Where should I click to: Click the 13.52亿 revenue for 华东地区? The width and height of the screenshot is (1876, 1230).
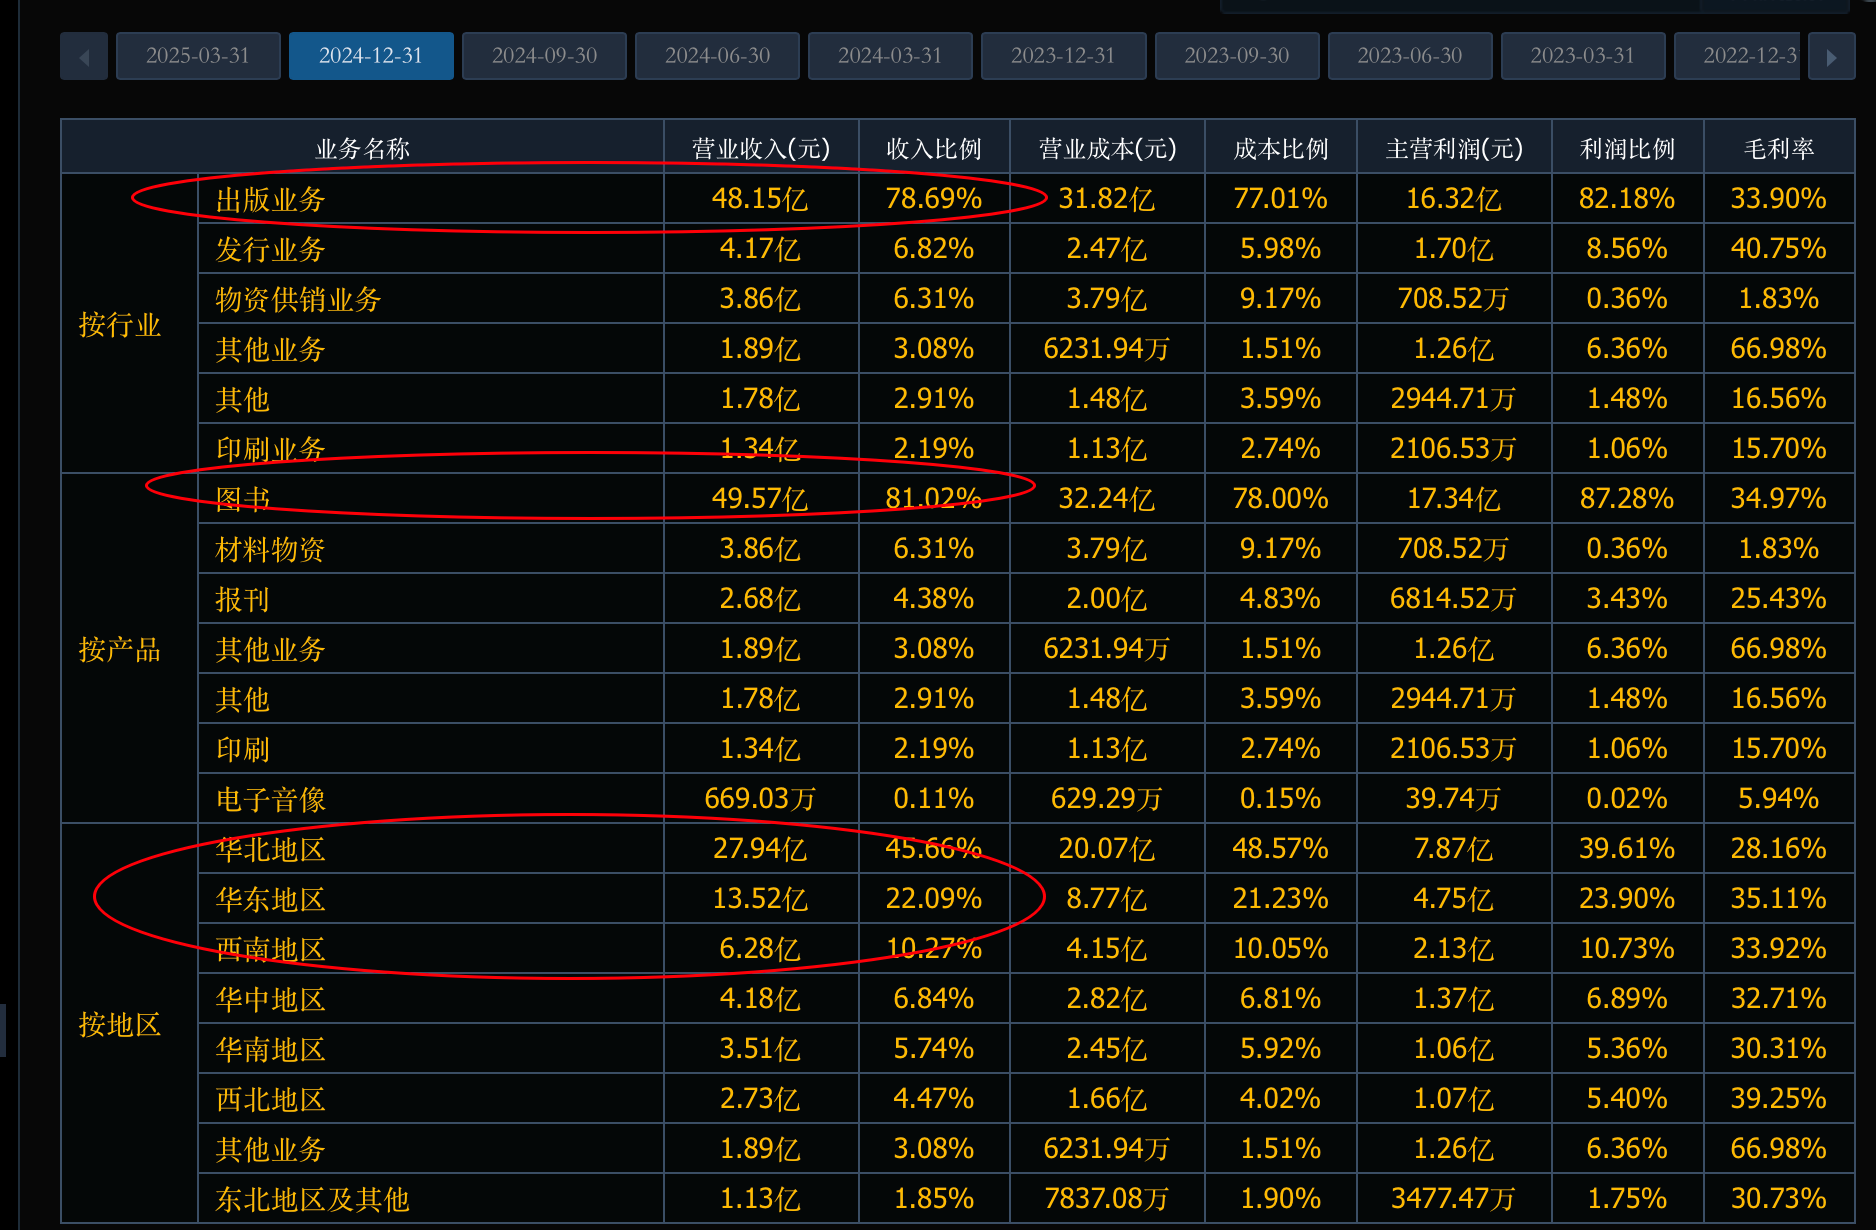tap(760, 898)
